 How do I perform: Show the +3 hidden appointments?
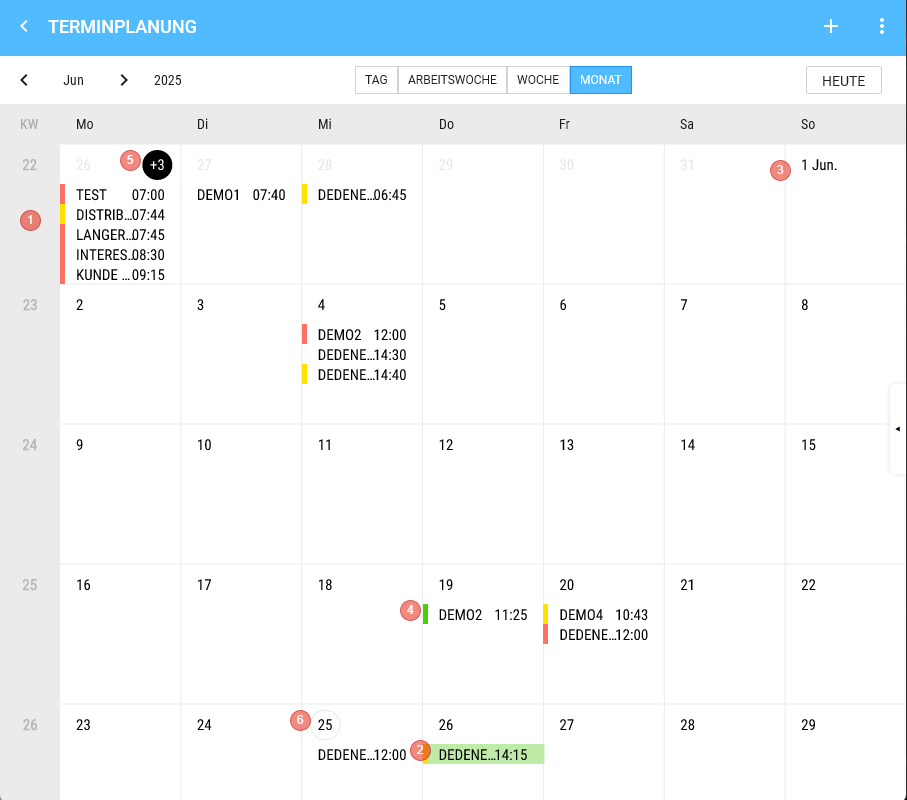pyautogui.click(x=157, y=165)
